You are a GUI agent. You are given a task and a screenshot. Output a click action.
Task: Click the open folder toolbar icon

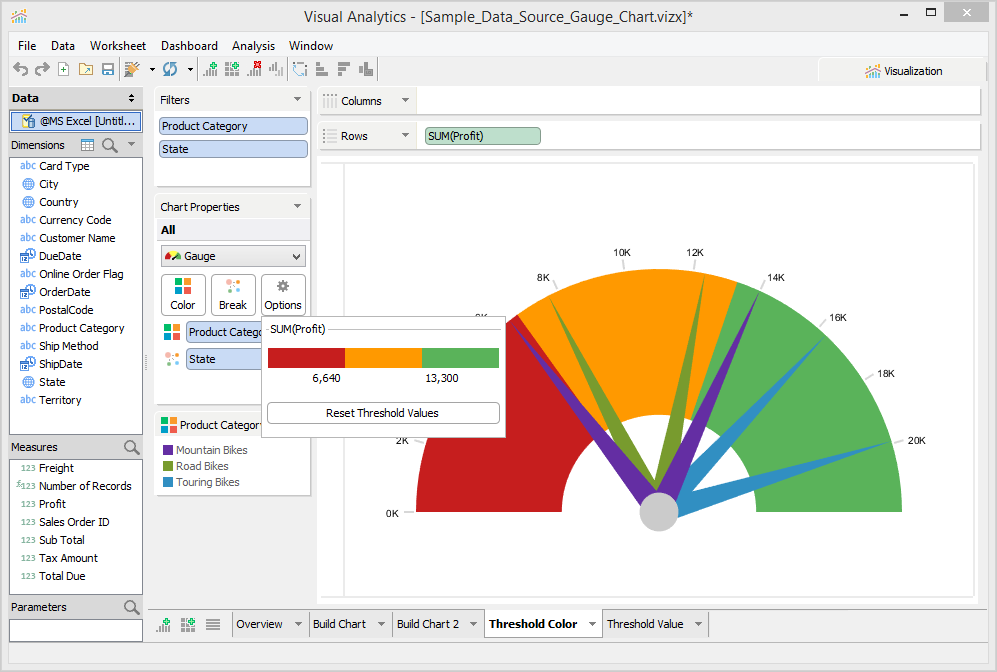pos(86,69)
